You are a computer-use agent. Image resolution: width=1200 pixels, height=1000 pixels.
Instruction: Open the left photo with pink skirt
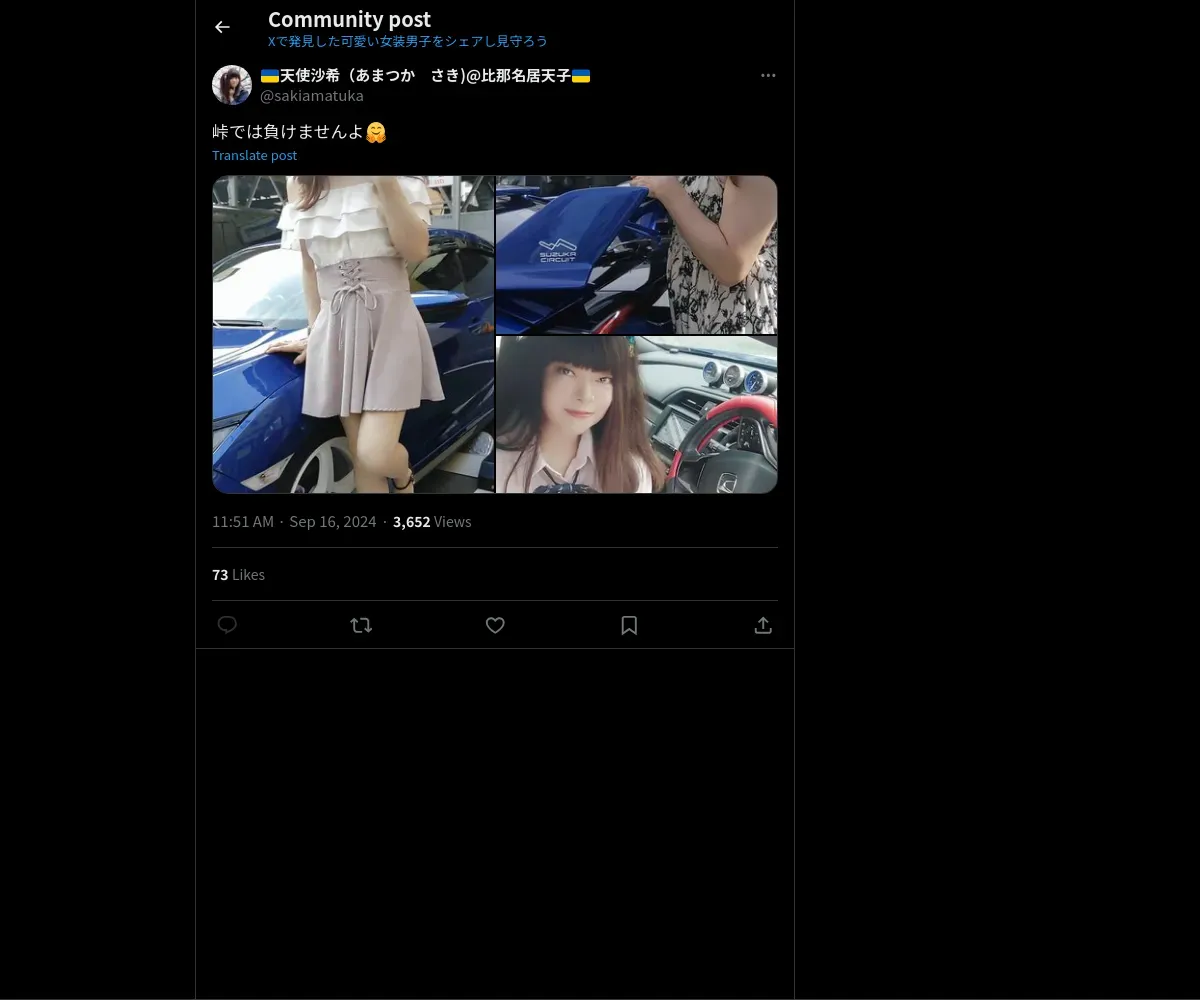click(x=353, y=334)
